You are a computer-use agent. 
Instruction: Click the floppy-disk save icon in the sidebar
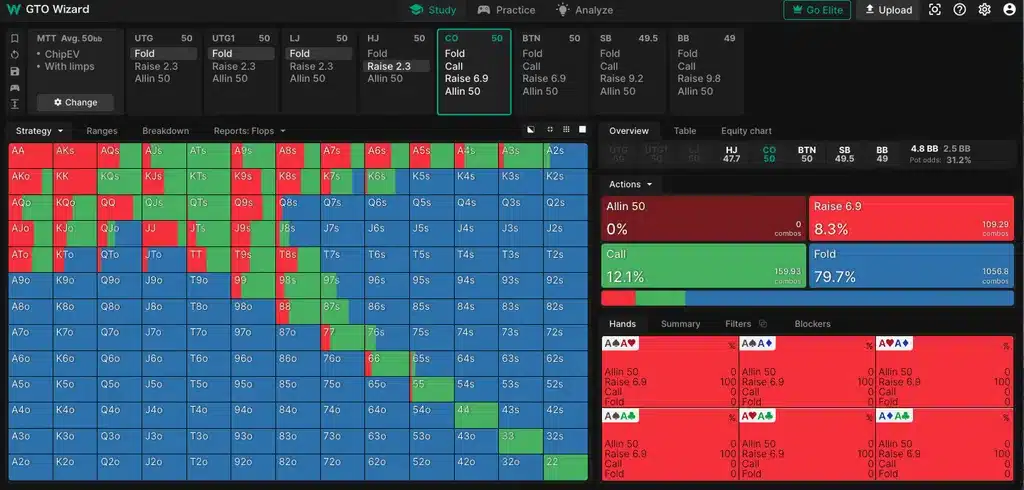click(14, 71)
